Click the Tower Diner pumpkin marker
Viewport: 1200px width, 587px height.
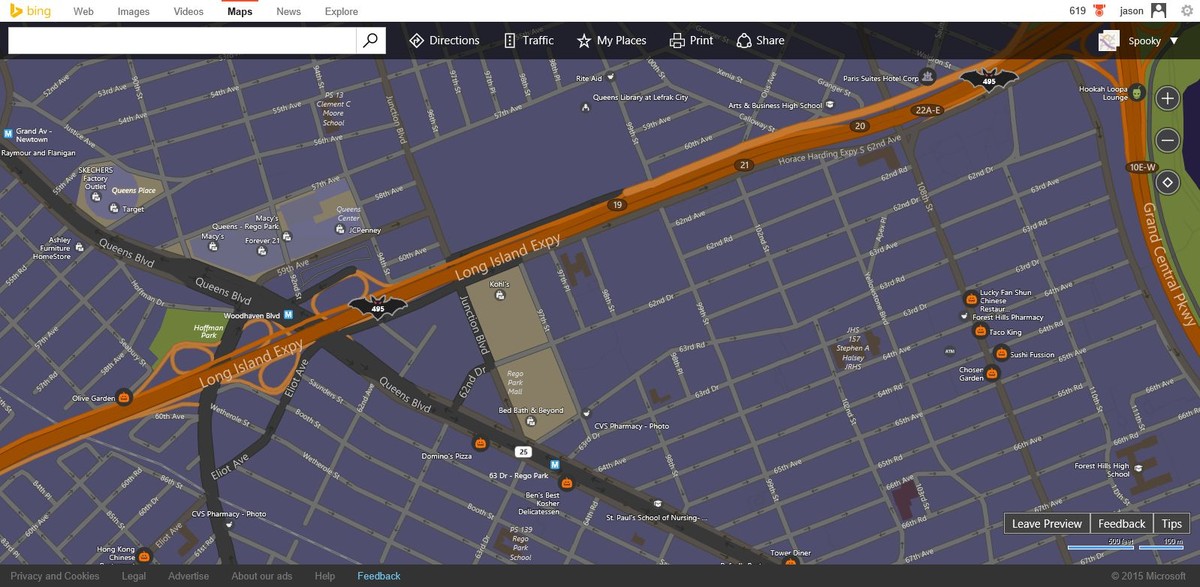790,563
